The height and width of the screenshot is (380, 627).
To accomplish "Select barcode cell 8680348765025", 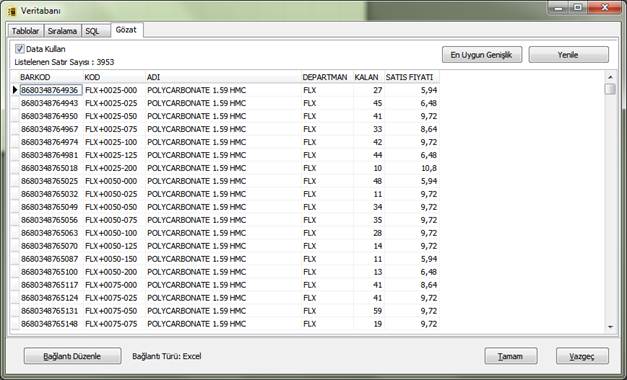I will click(51, 181).
